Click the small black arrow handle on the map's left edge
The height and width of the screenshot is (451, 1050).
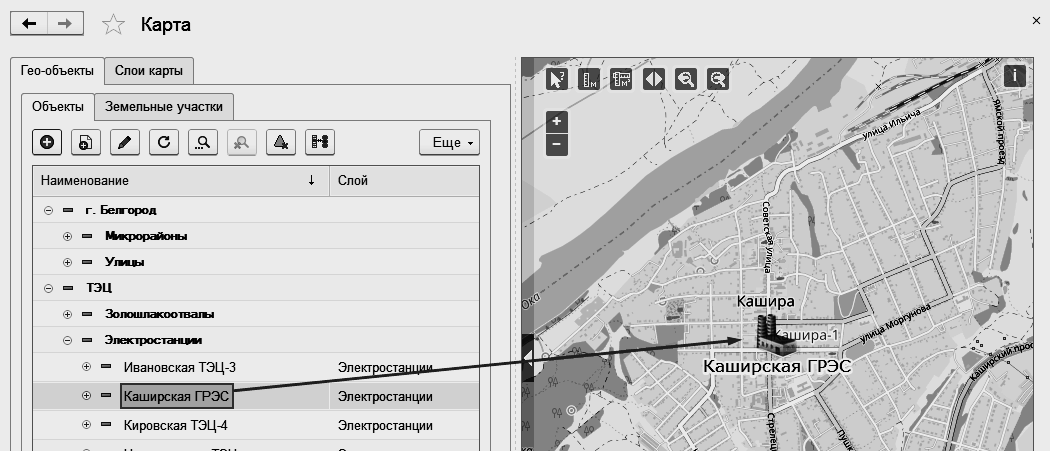tap(528, 358)
